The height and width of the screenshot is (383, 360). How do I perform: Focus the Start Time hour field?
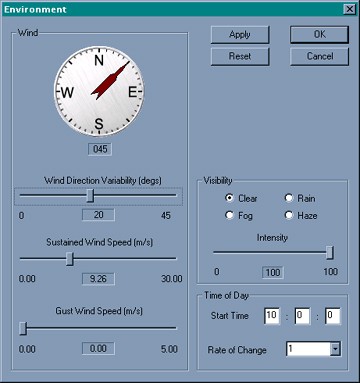tap(272, 316)
